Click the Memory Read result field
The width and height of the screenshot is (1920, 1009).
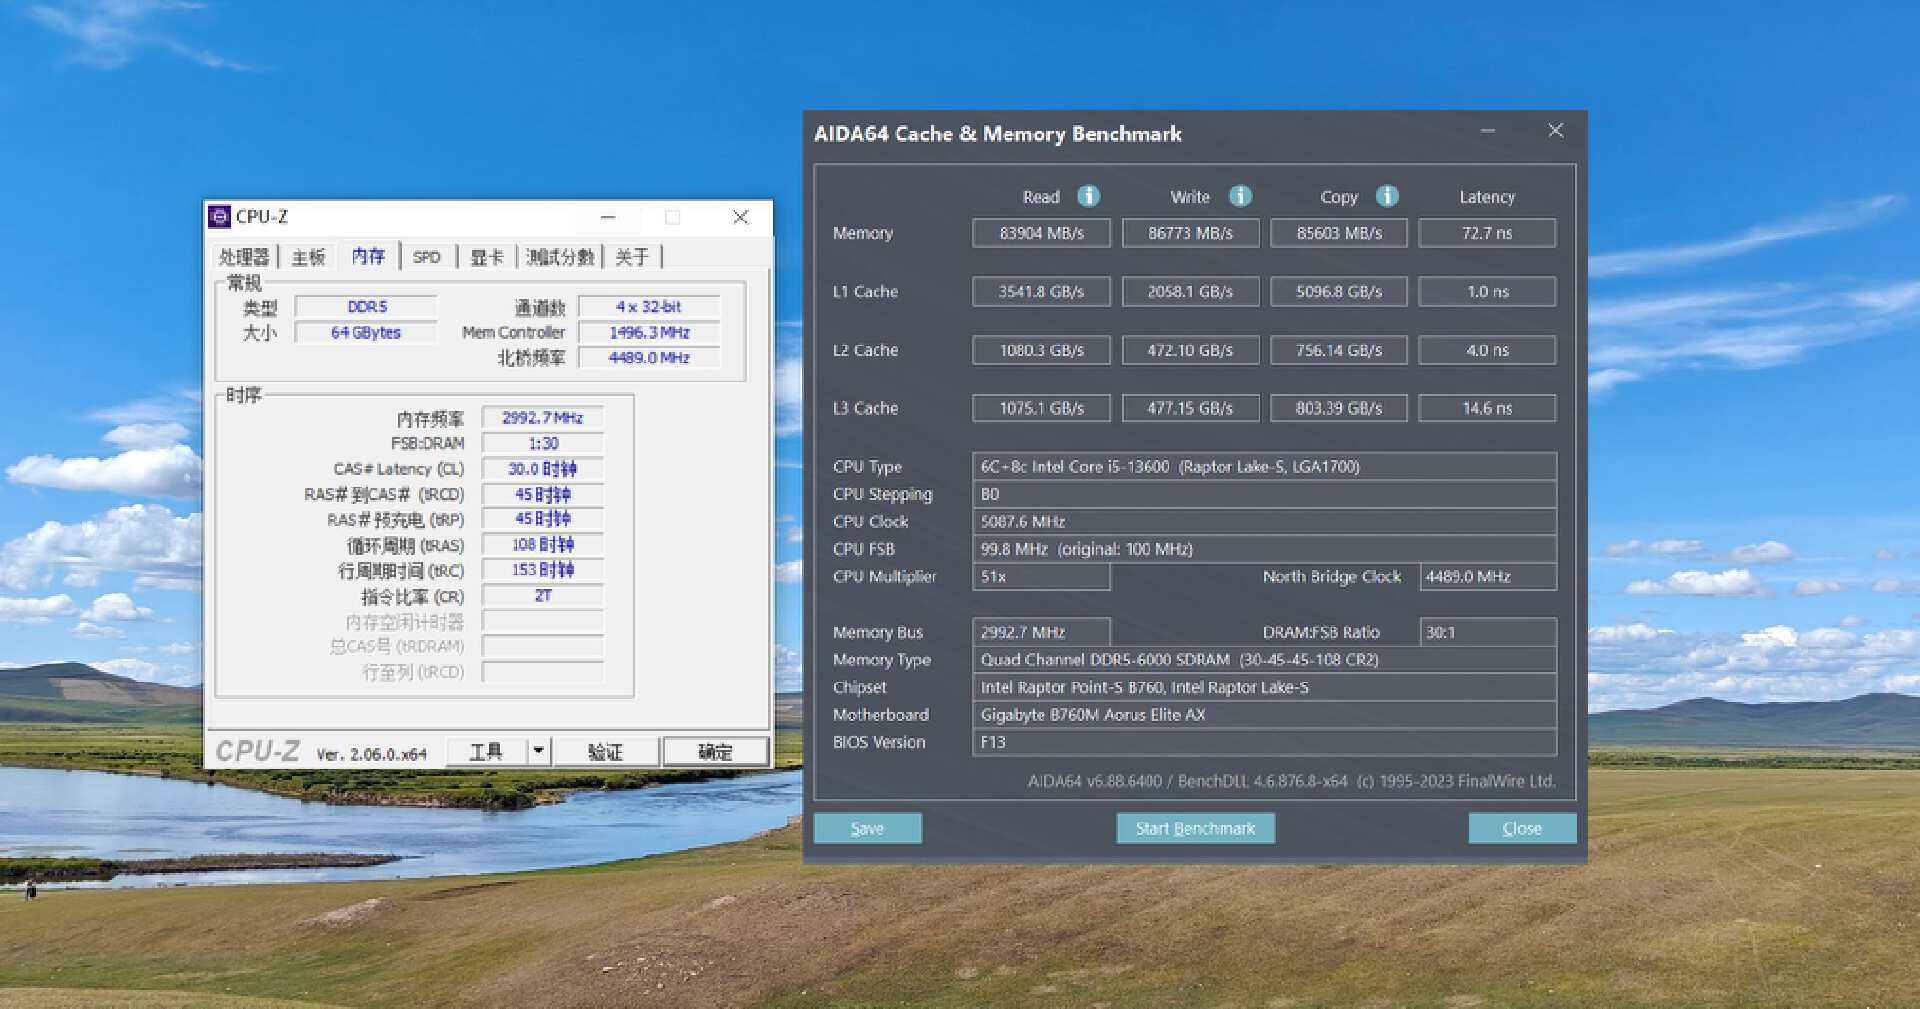click(x=1041, y=233)
